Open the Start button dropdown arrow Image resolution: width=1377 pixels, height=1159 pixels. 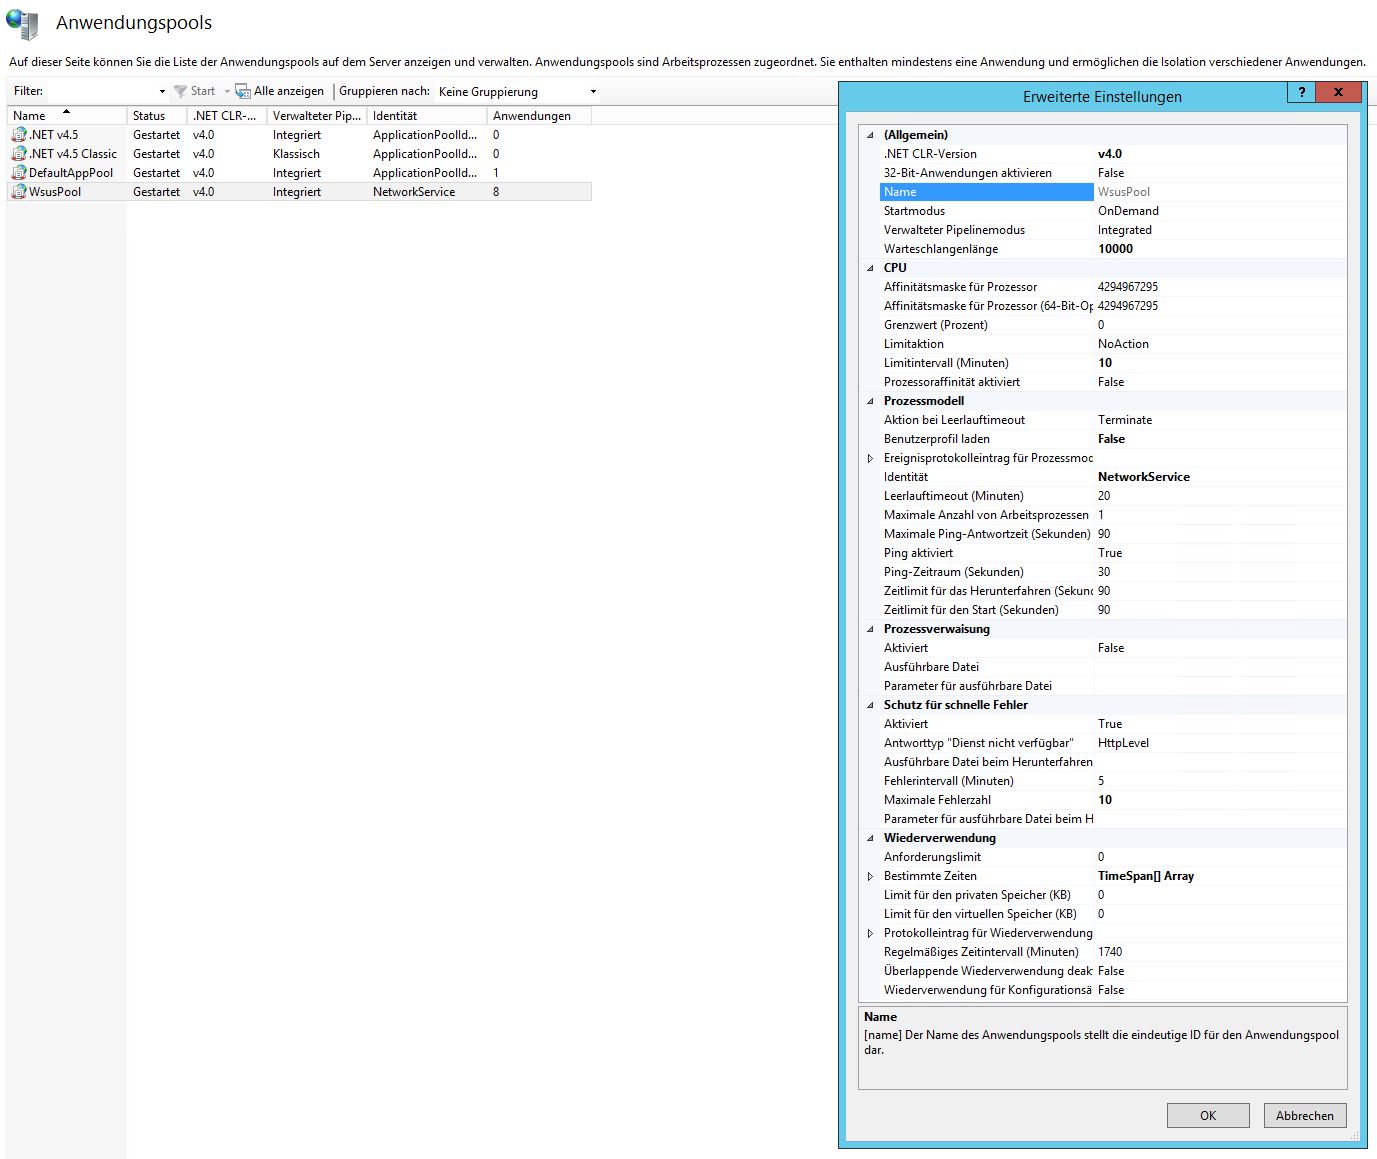click(227, 91)
